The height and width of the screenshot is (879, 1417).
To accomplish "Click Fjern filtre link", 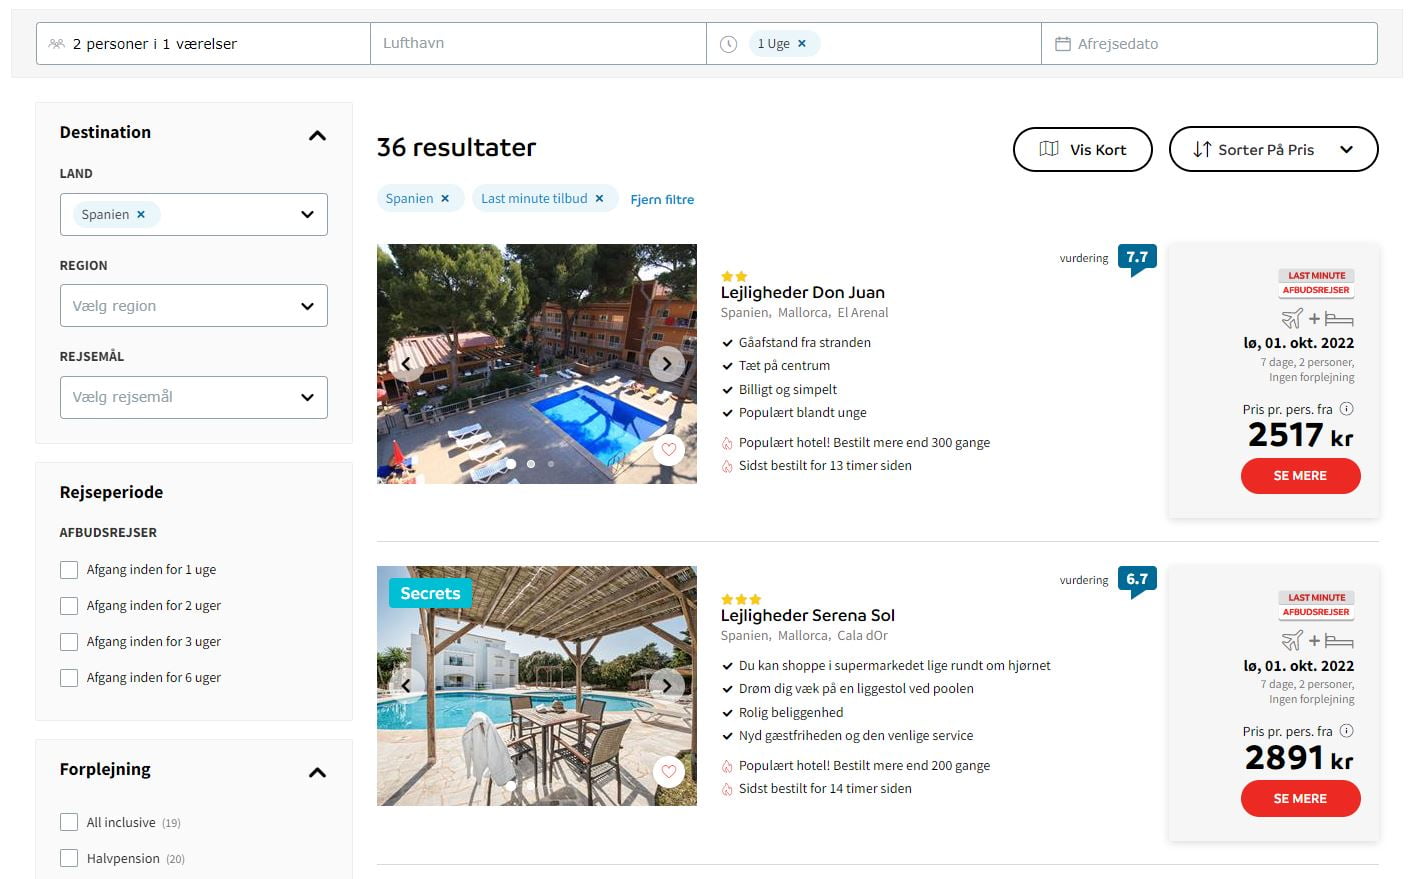I will [662, 200].
